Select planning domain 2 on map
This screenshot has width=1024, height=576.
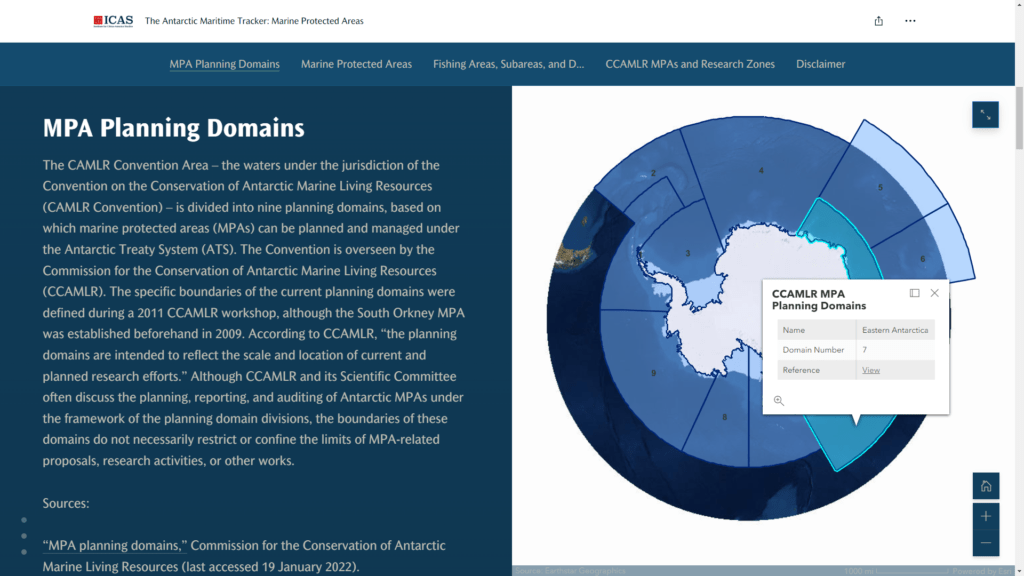[x=653, y=173]
